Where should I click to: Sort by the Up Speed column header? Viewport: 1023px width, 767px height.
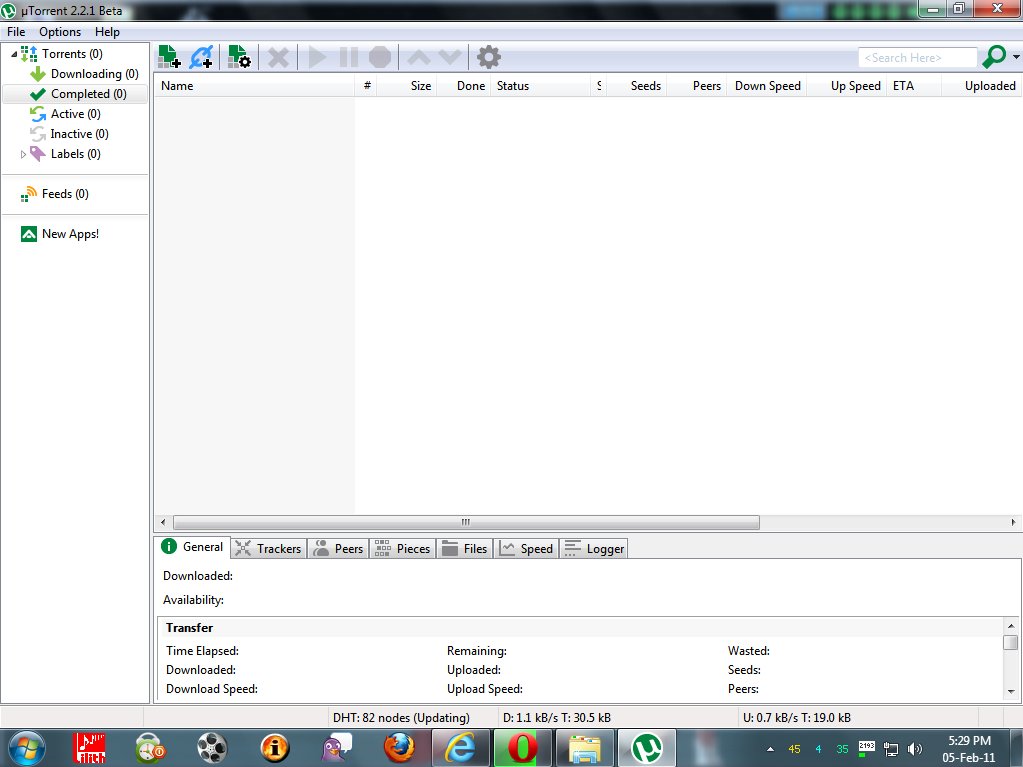click(847, 85)
